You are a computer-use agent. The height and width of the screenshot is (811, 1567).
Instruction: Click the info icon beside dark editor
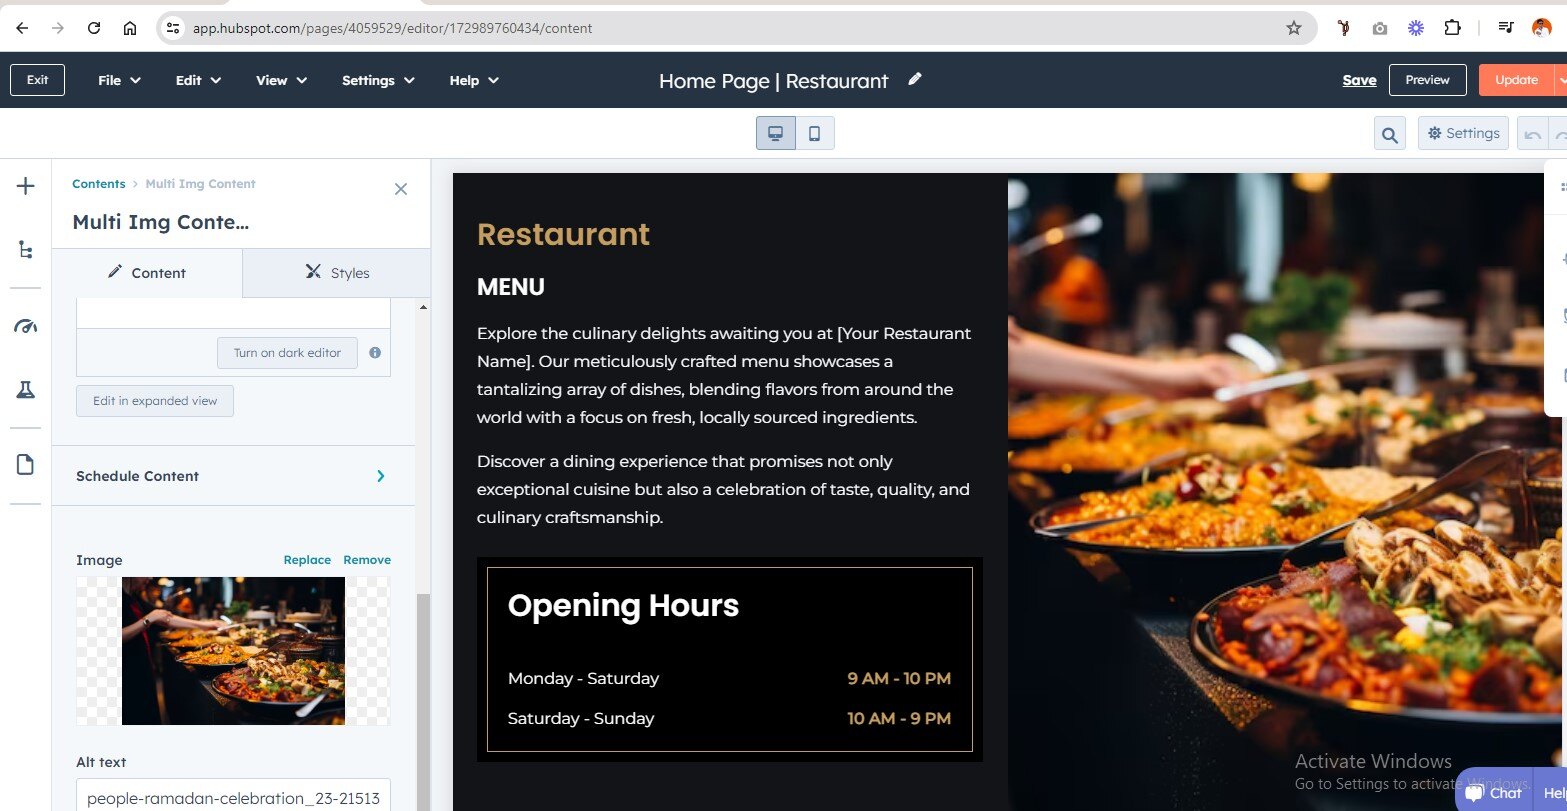[x=375, y=353]
